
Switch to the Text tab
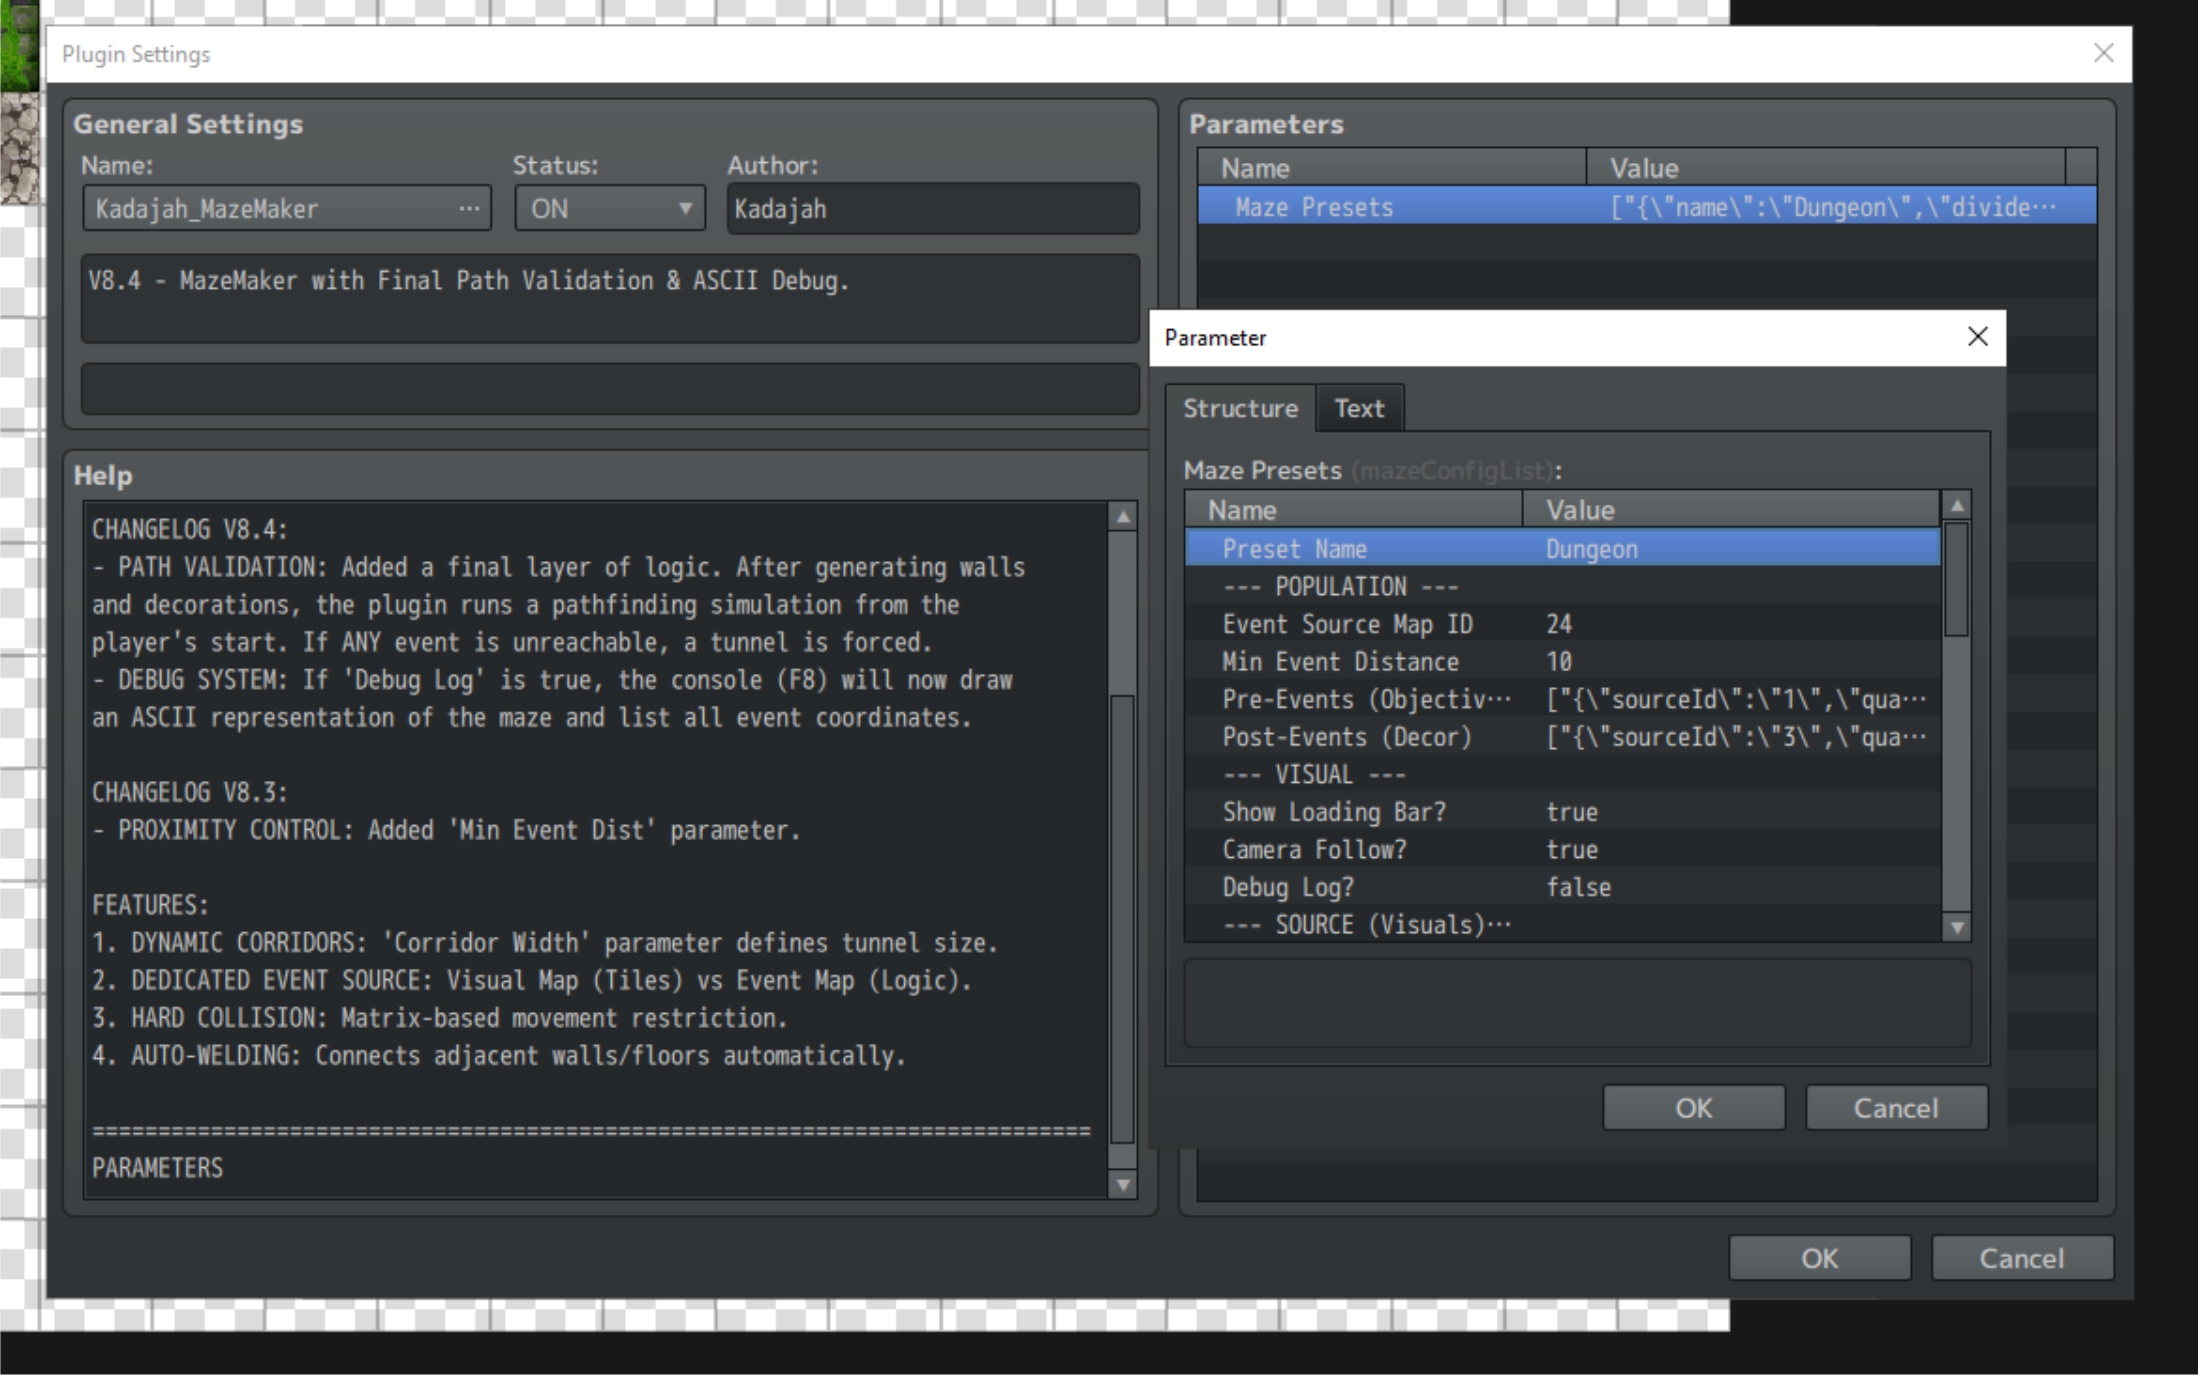[x=1359, y=408]
